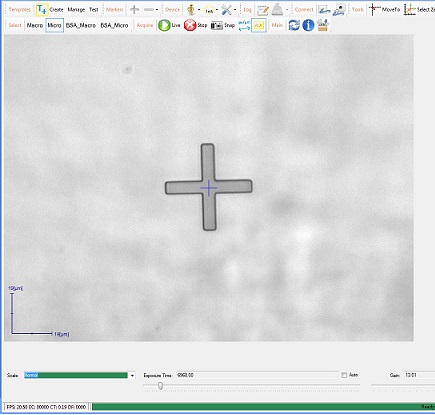Viewport: 435px width, 415px height.
Task: Expand dropdown arrow beside joystick icon
Action: point(199,10)
